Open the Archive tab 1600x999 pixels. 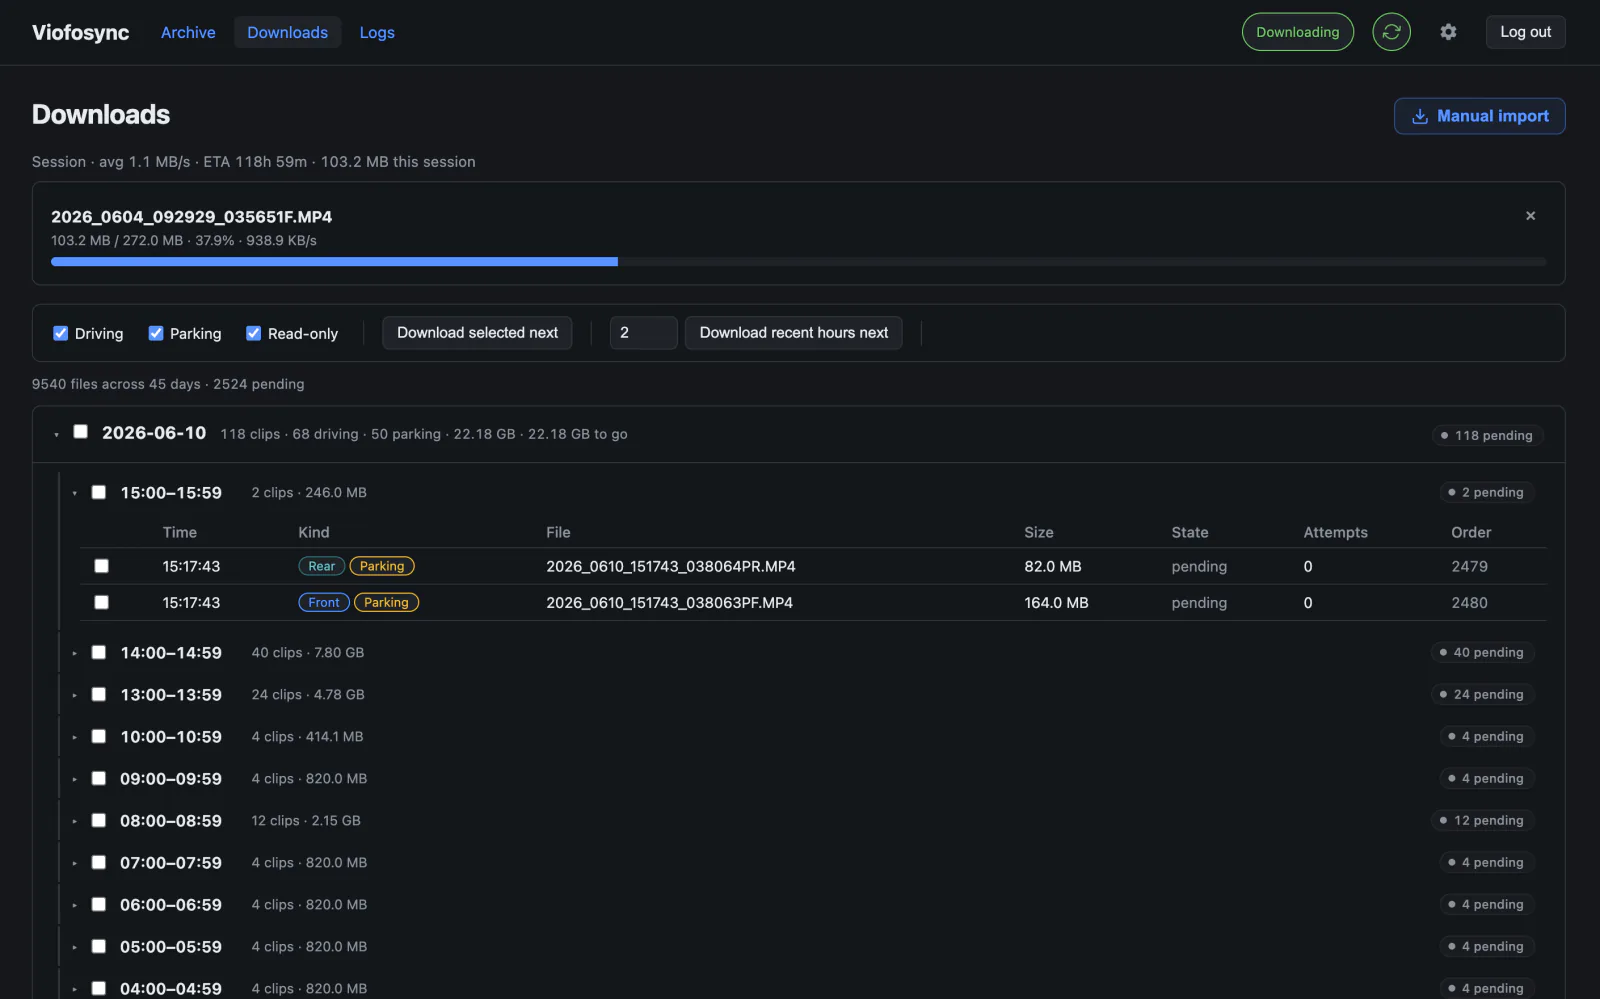pos(188,32)
